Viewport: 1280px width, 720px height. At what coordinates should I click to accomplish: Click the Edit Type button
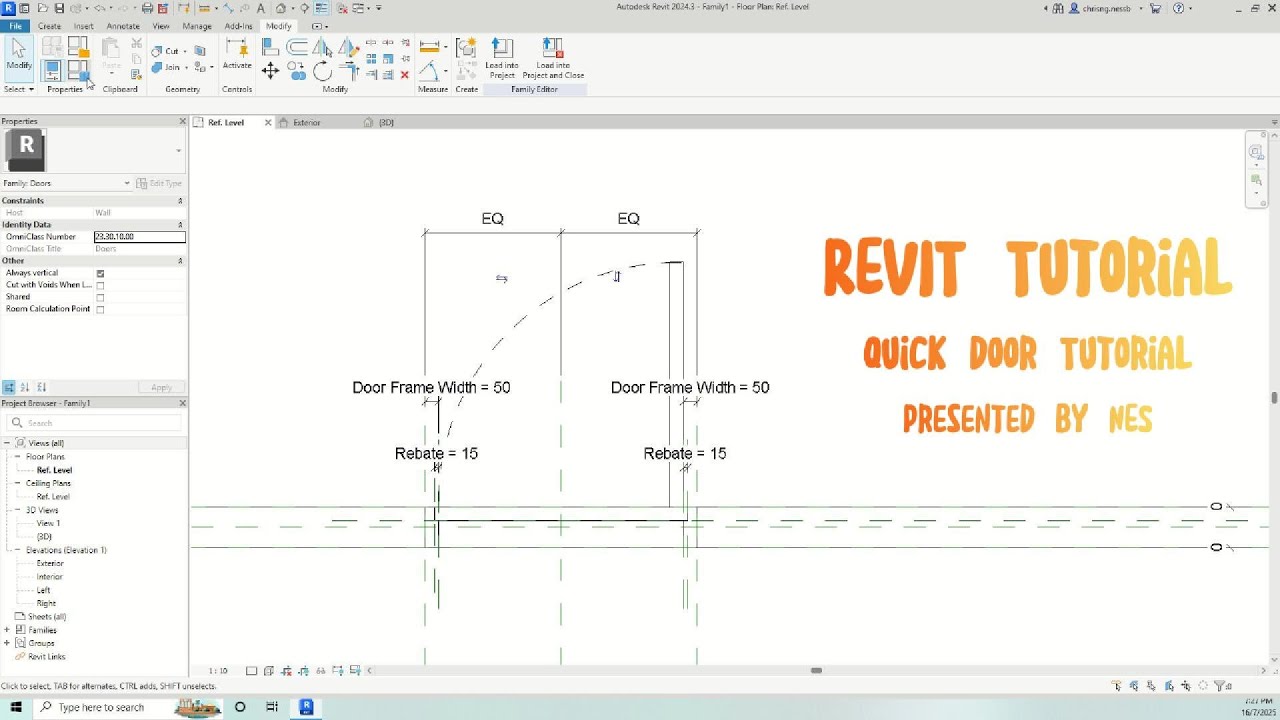click(x=159, y=183)
